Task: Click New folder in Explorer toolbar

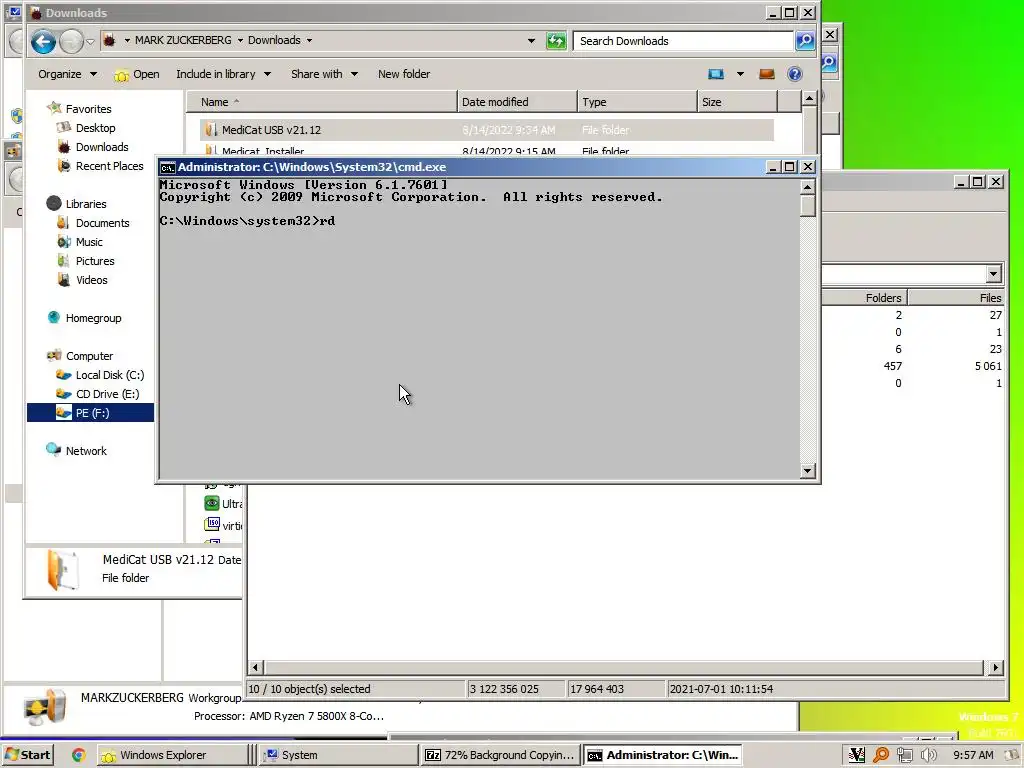Action: [404, 74]
